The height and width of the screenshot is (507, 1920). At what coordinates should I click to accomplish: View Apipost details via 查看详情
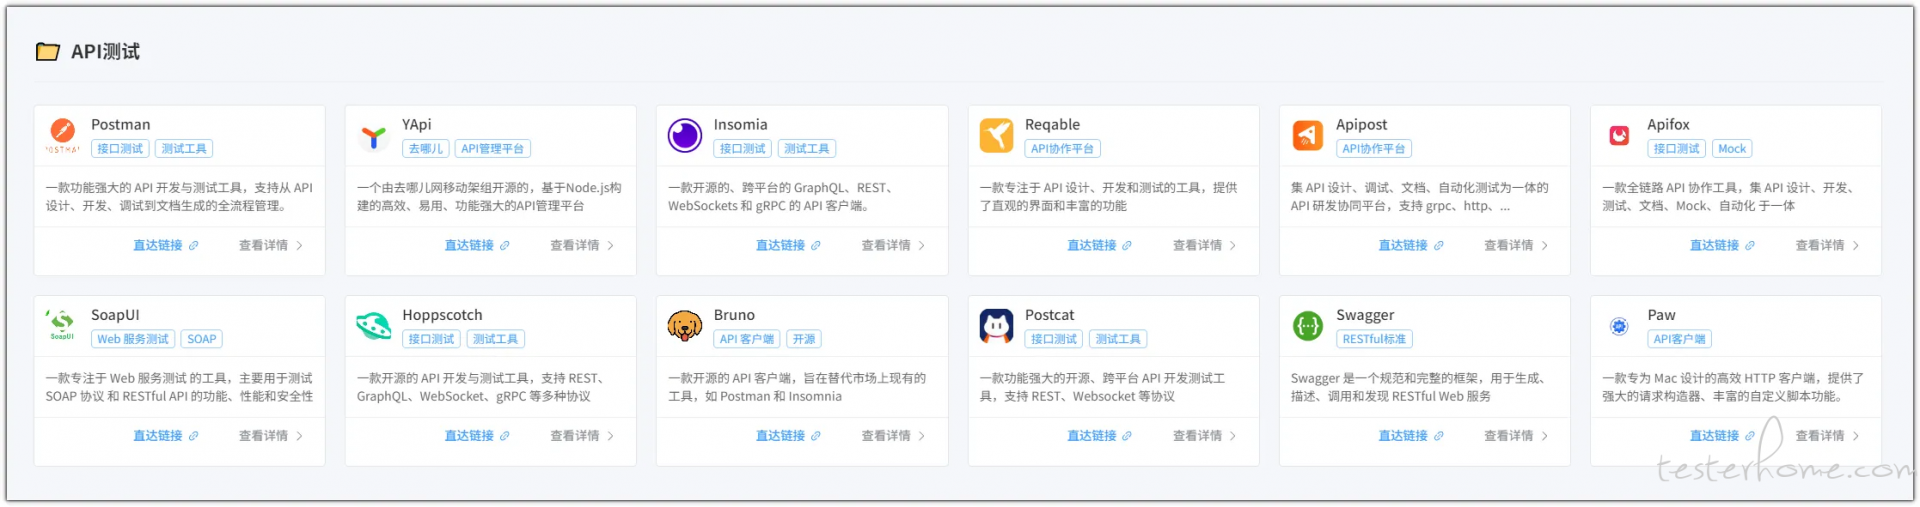[x=1516, y=245]
